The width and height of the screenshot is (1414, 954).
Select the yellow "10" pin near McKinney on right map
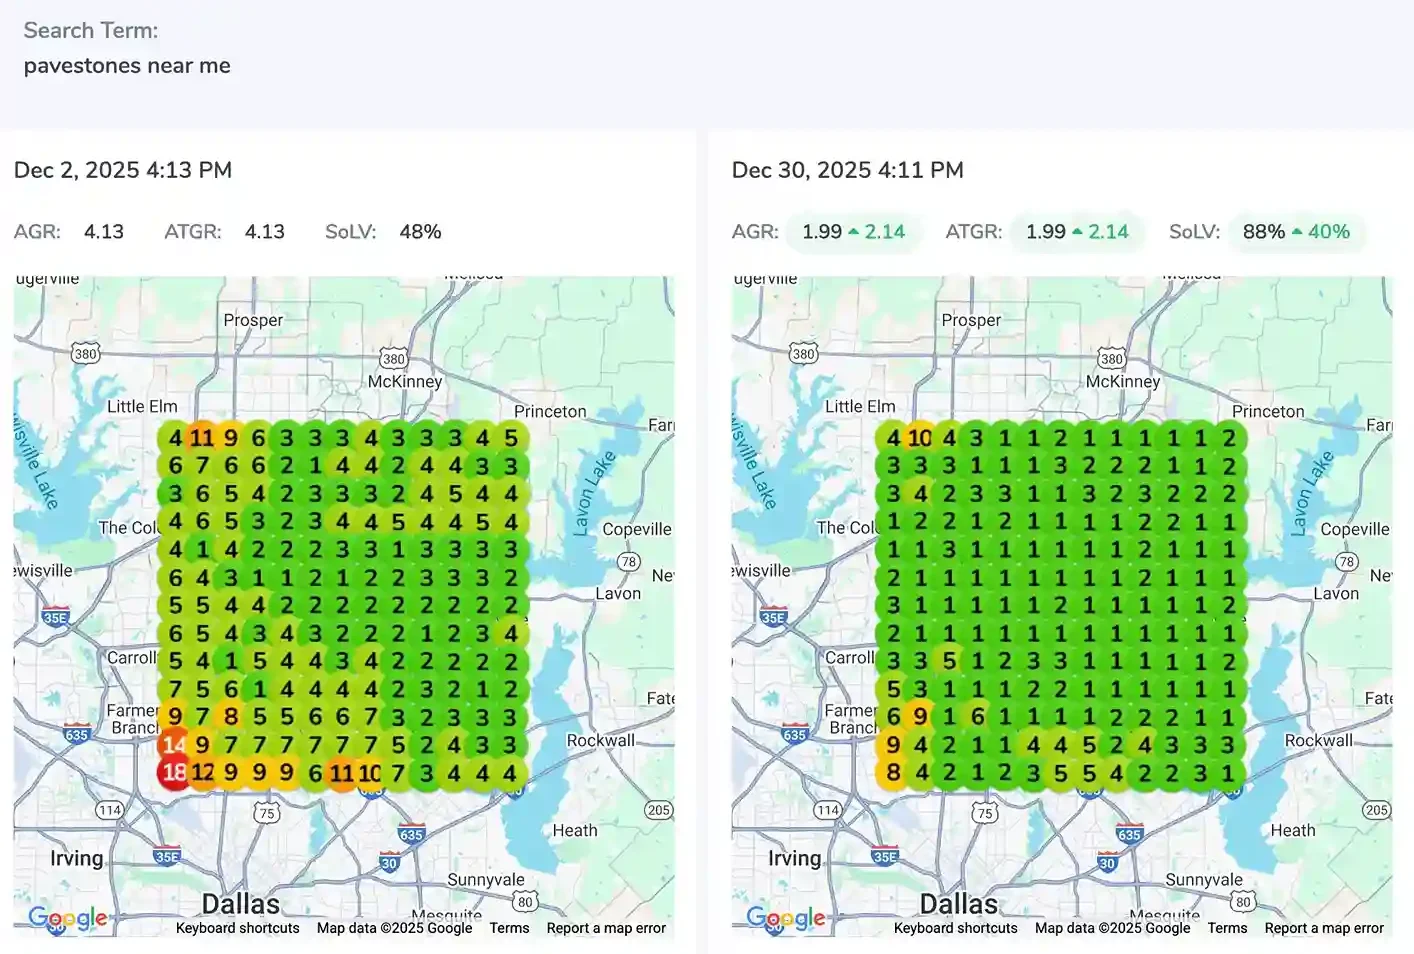[918, 437]
